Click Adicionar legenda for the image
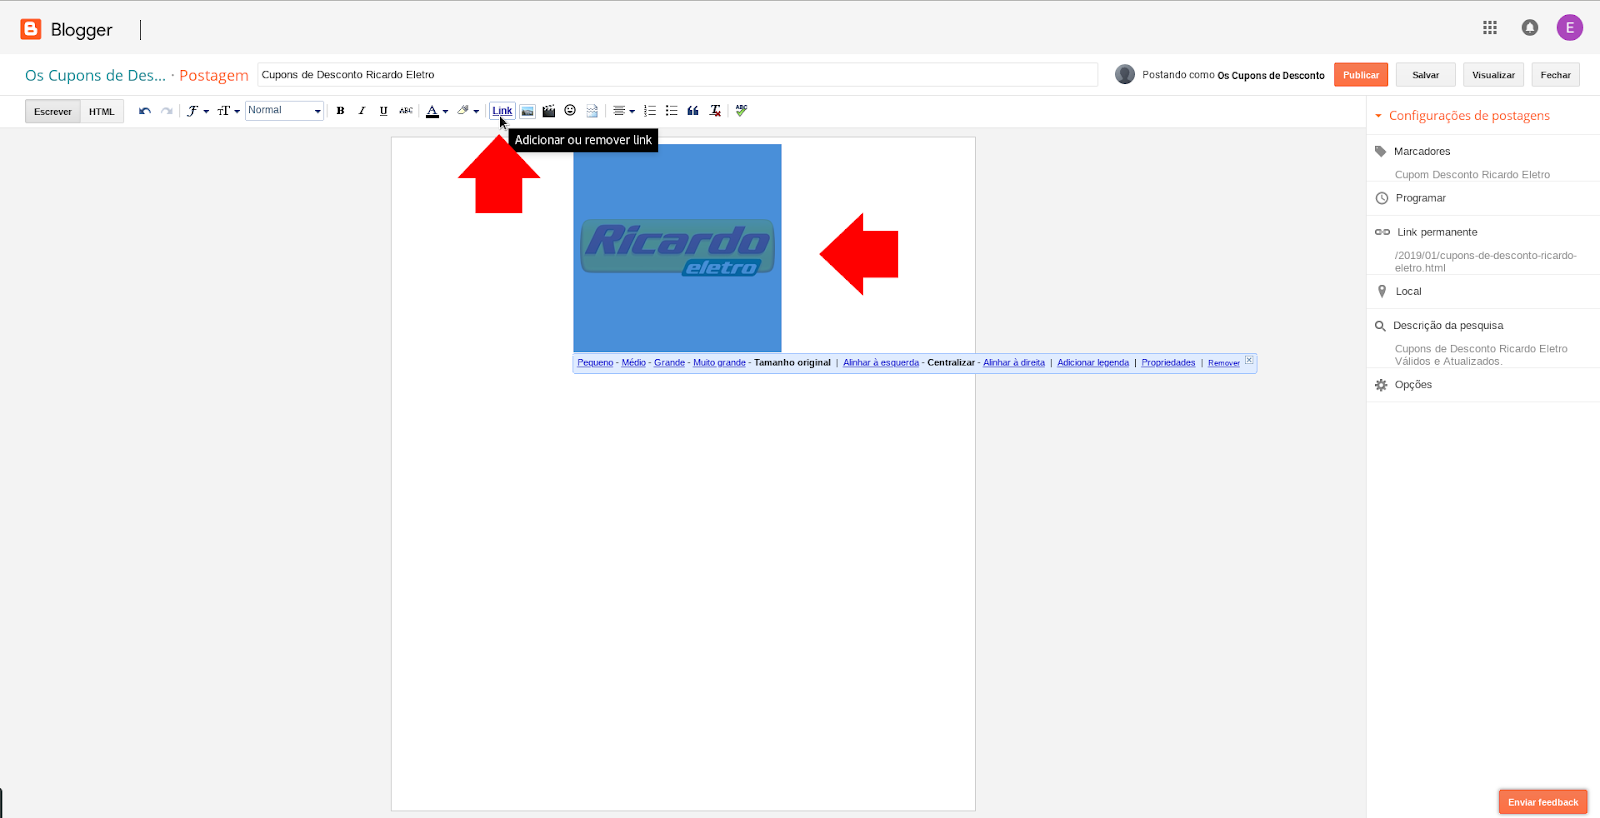Image resolution: width=1600 pixels, height=818 pixels. click(x=1093, y=363)
